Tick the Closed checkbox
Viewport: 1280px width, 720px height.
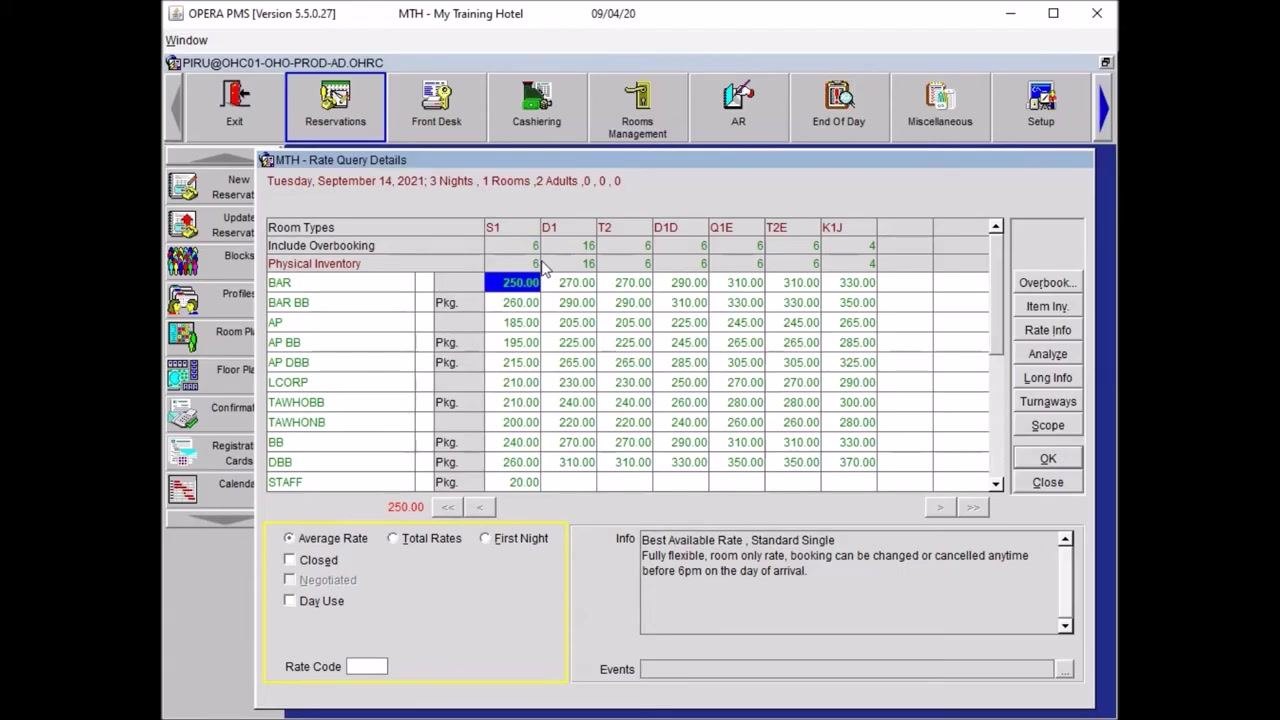289,560
